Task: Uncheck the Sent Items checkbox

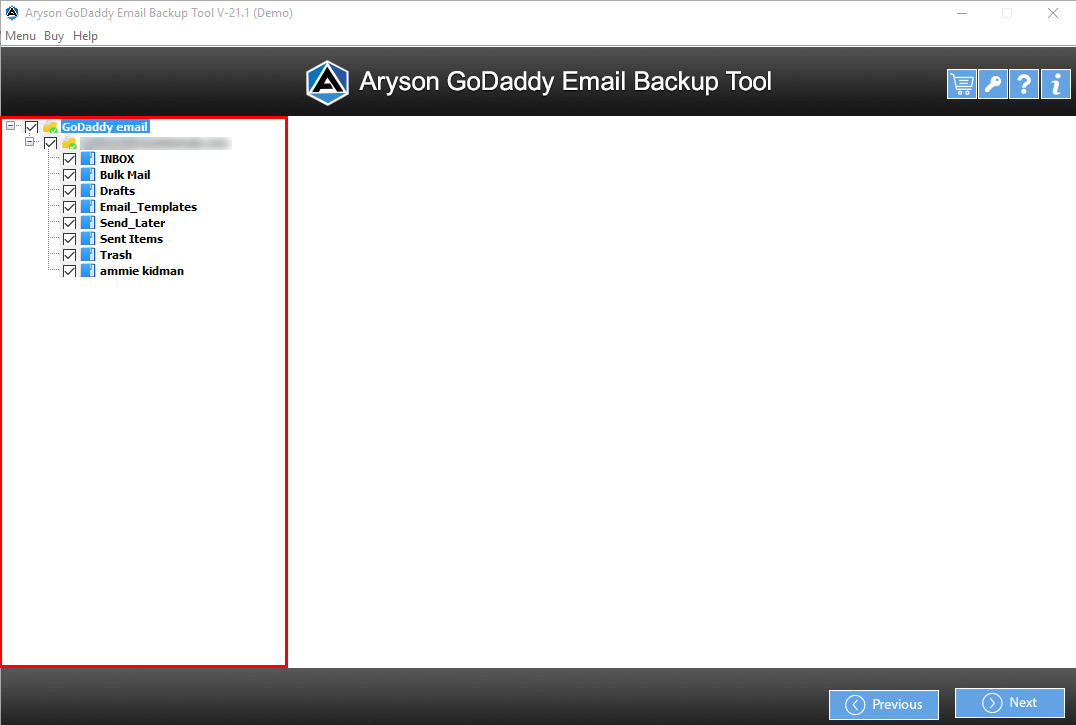Action: pos(69,239)
